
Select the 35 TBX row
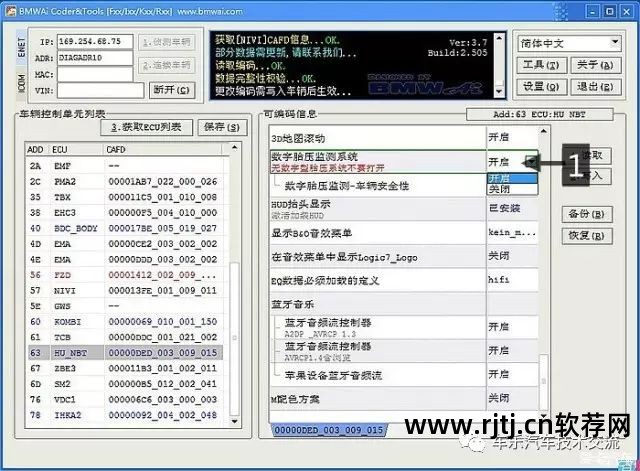pos(126,197)
